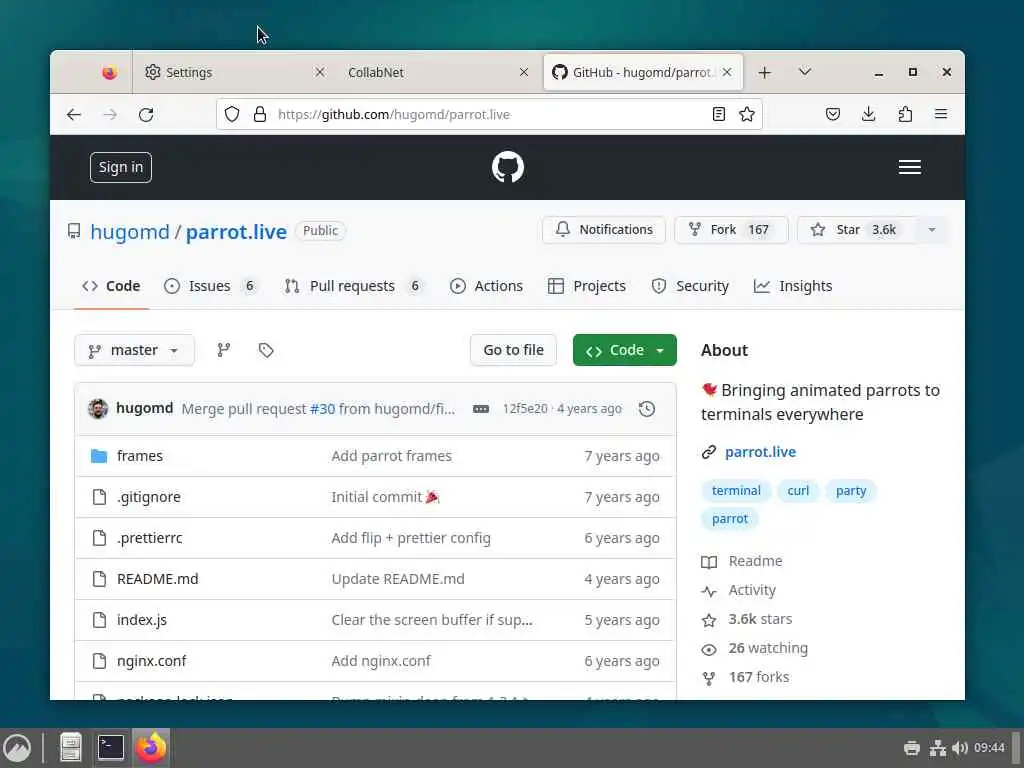Open Activity link in About sidebar
This screenshot has width=1024, height=768.
752,590
